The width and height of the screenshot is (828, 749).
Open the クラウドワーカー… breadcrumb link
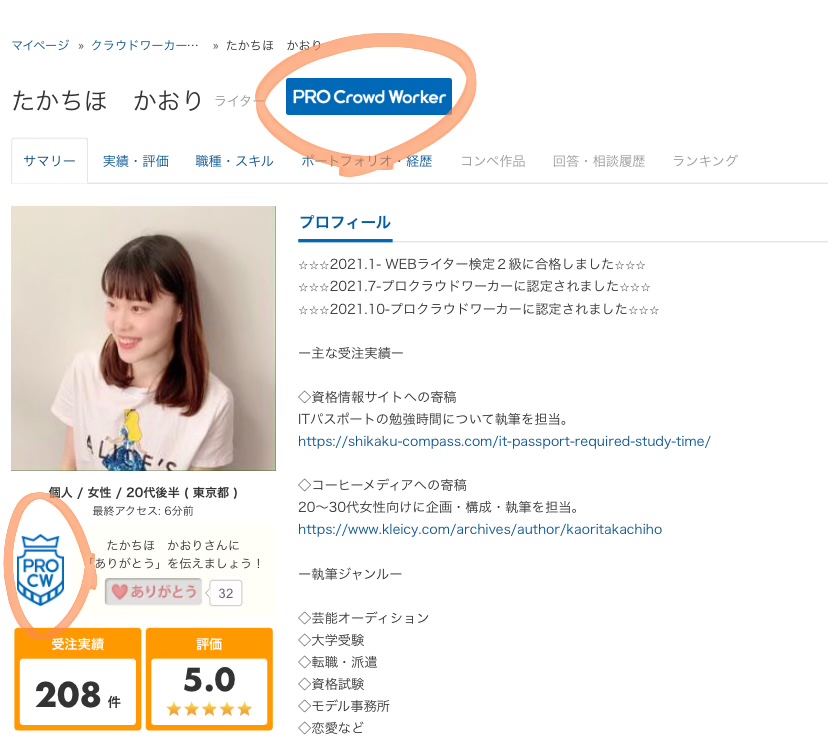145,45
